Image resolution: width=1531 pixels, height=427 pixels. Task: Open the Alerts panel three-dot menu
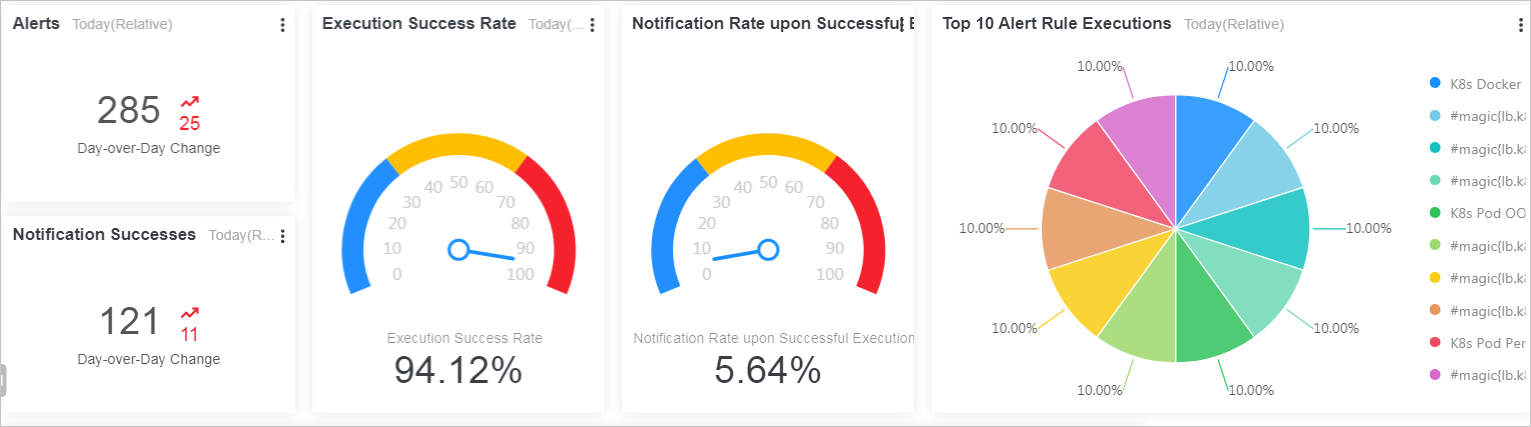tap(283, 25)
